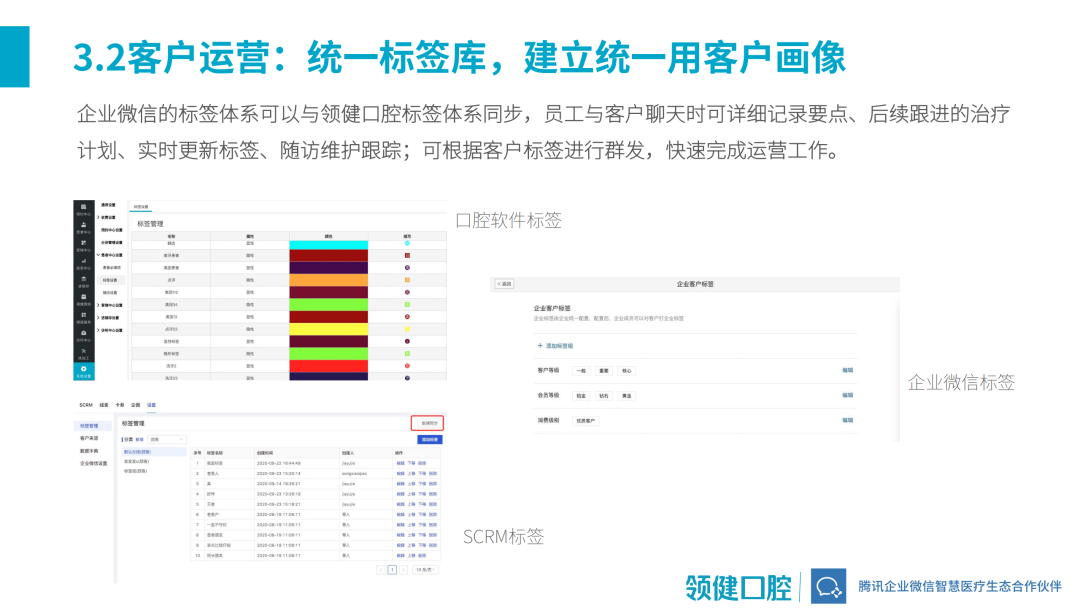Switch to 企微 tab in SCRM
1080x608 pixels.
point(136,405)
